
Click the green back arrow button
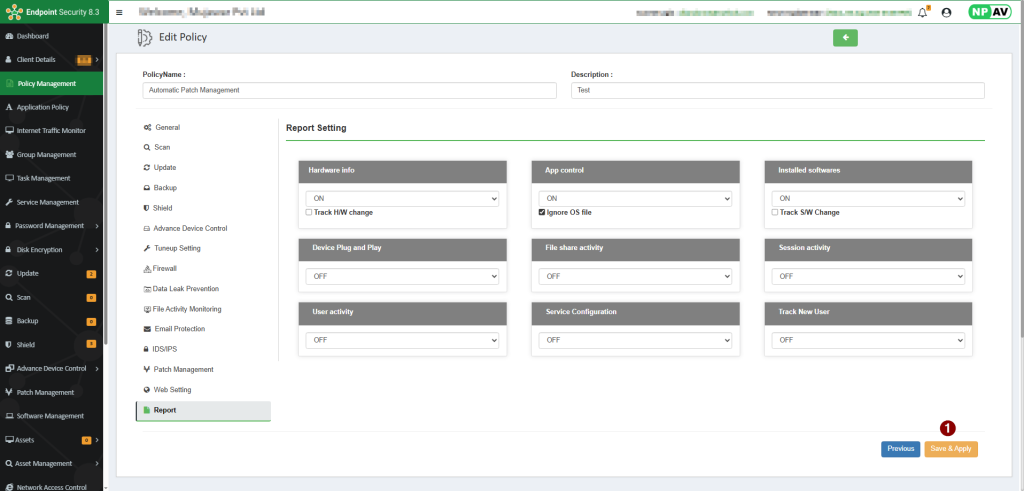pyautogui.click(x=845, y=38)
